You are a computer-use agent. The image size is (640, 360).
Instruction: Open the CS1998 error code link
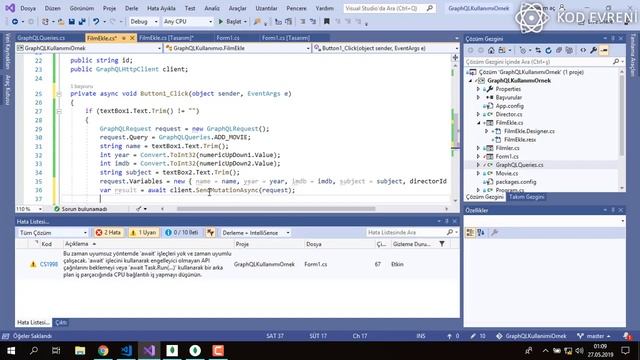pyautogui.click(x=49, y=264)
